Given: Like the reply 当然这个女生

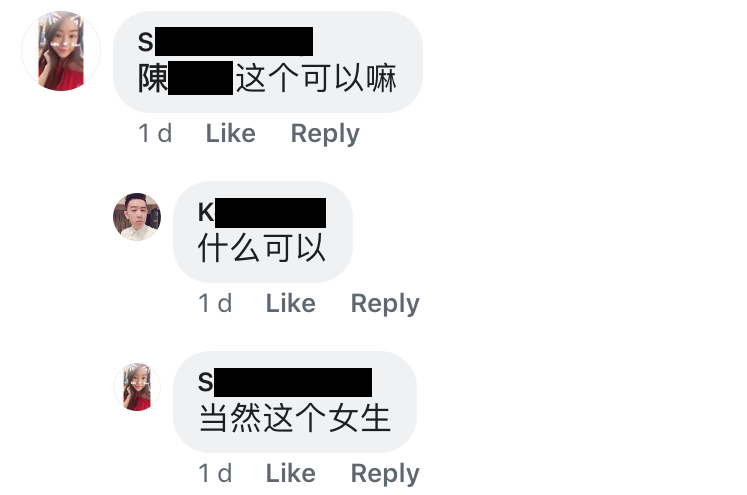Looking at the screenshot, I should (x=291, y=473).
